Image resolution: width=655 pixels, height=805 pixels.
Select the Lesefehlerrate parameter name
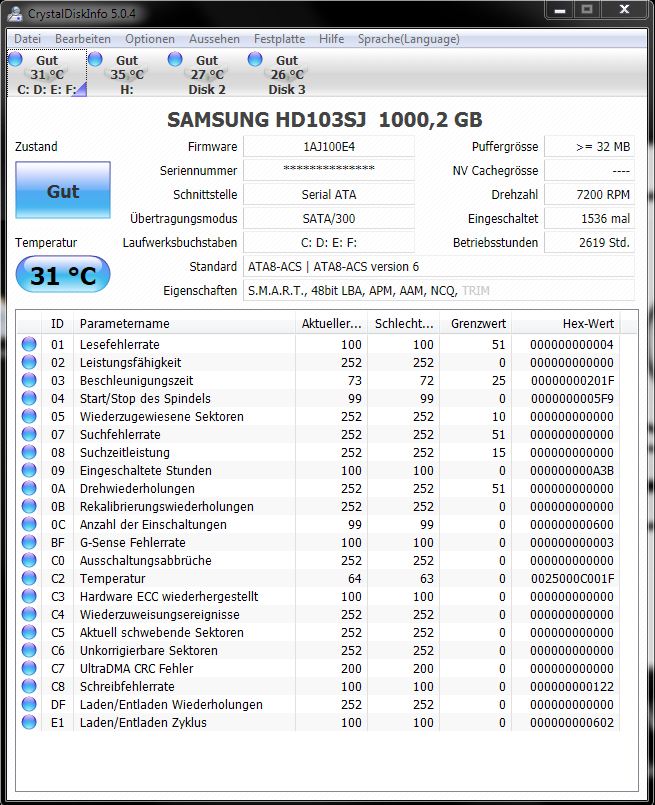tap(120, 344)
